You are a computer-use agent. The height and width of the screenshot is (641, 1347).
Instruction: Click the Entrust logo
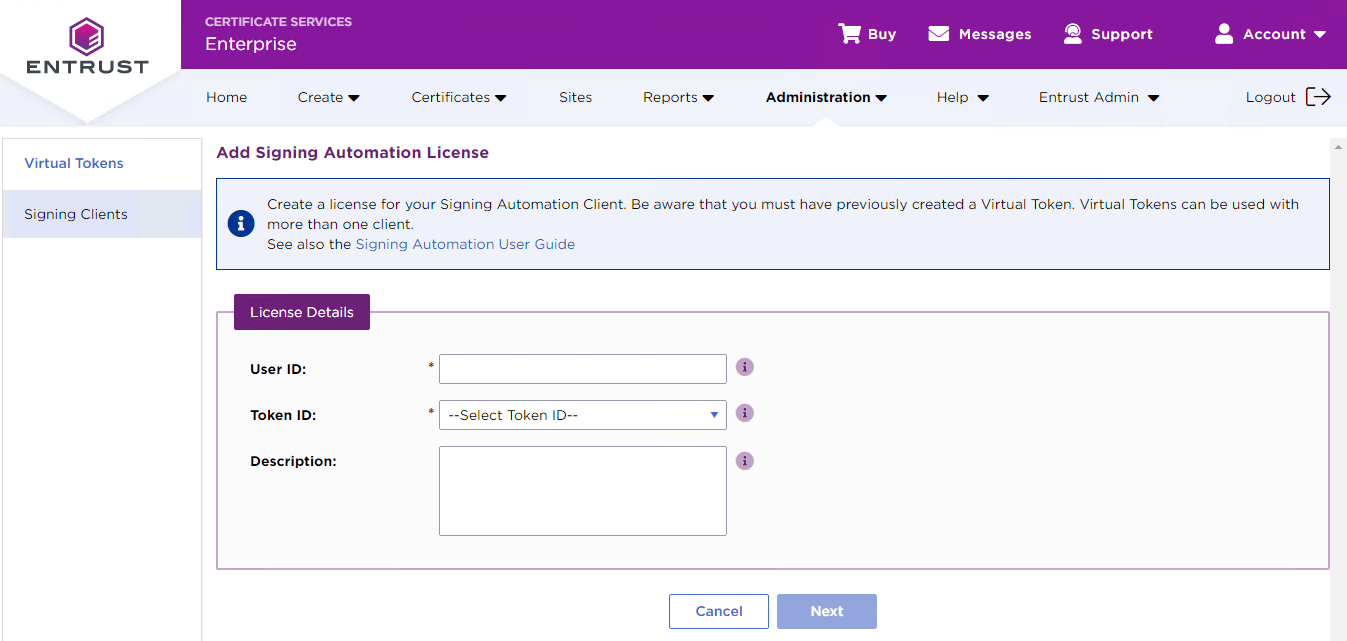pyautogui.click(x=87, y=47)
